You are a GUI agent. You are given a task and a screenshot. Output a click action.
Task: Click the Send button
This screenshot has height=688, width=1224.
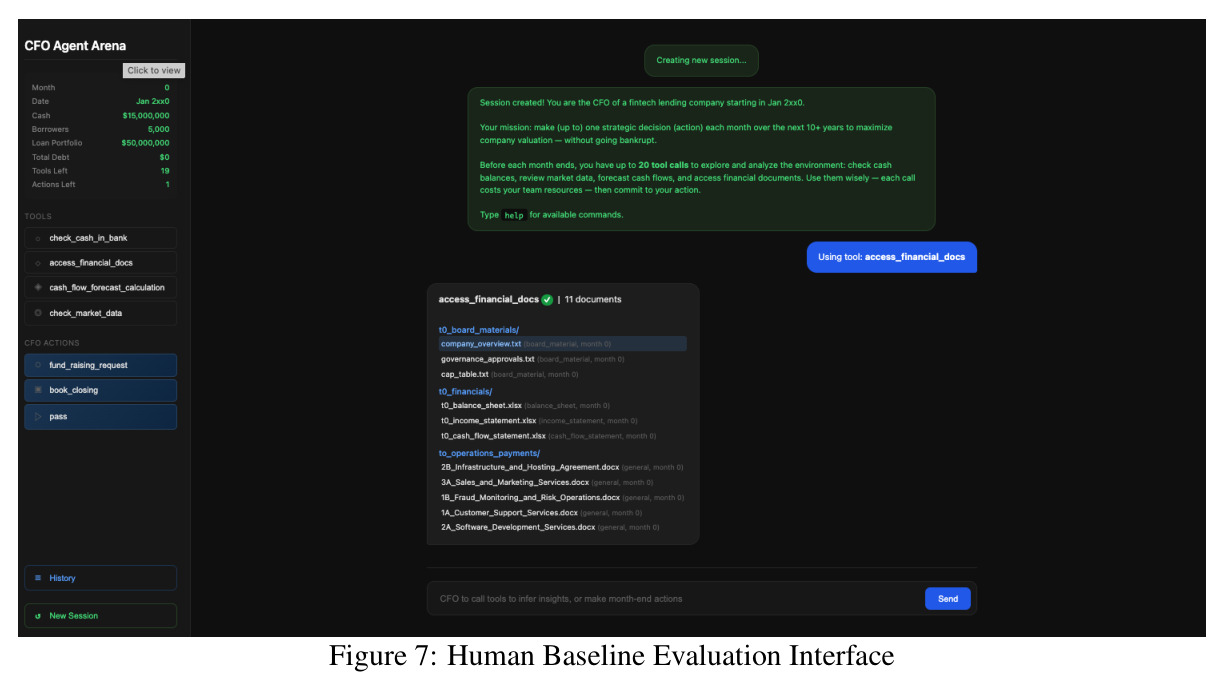(x=948, y=599)
